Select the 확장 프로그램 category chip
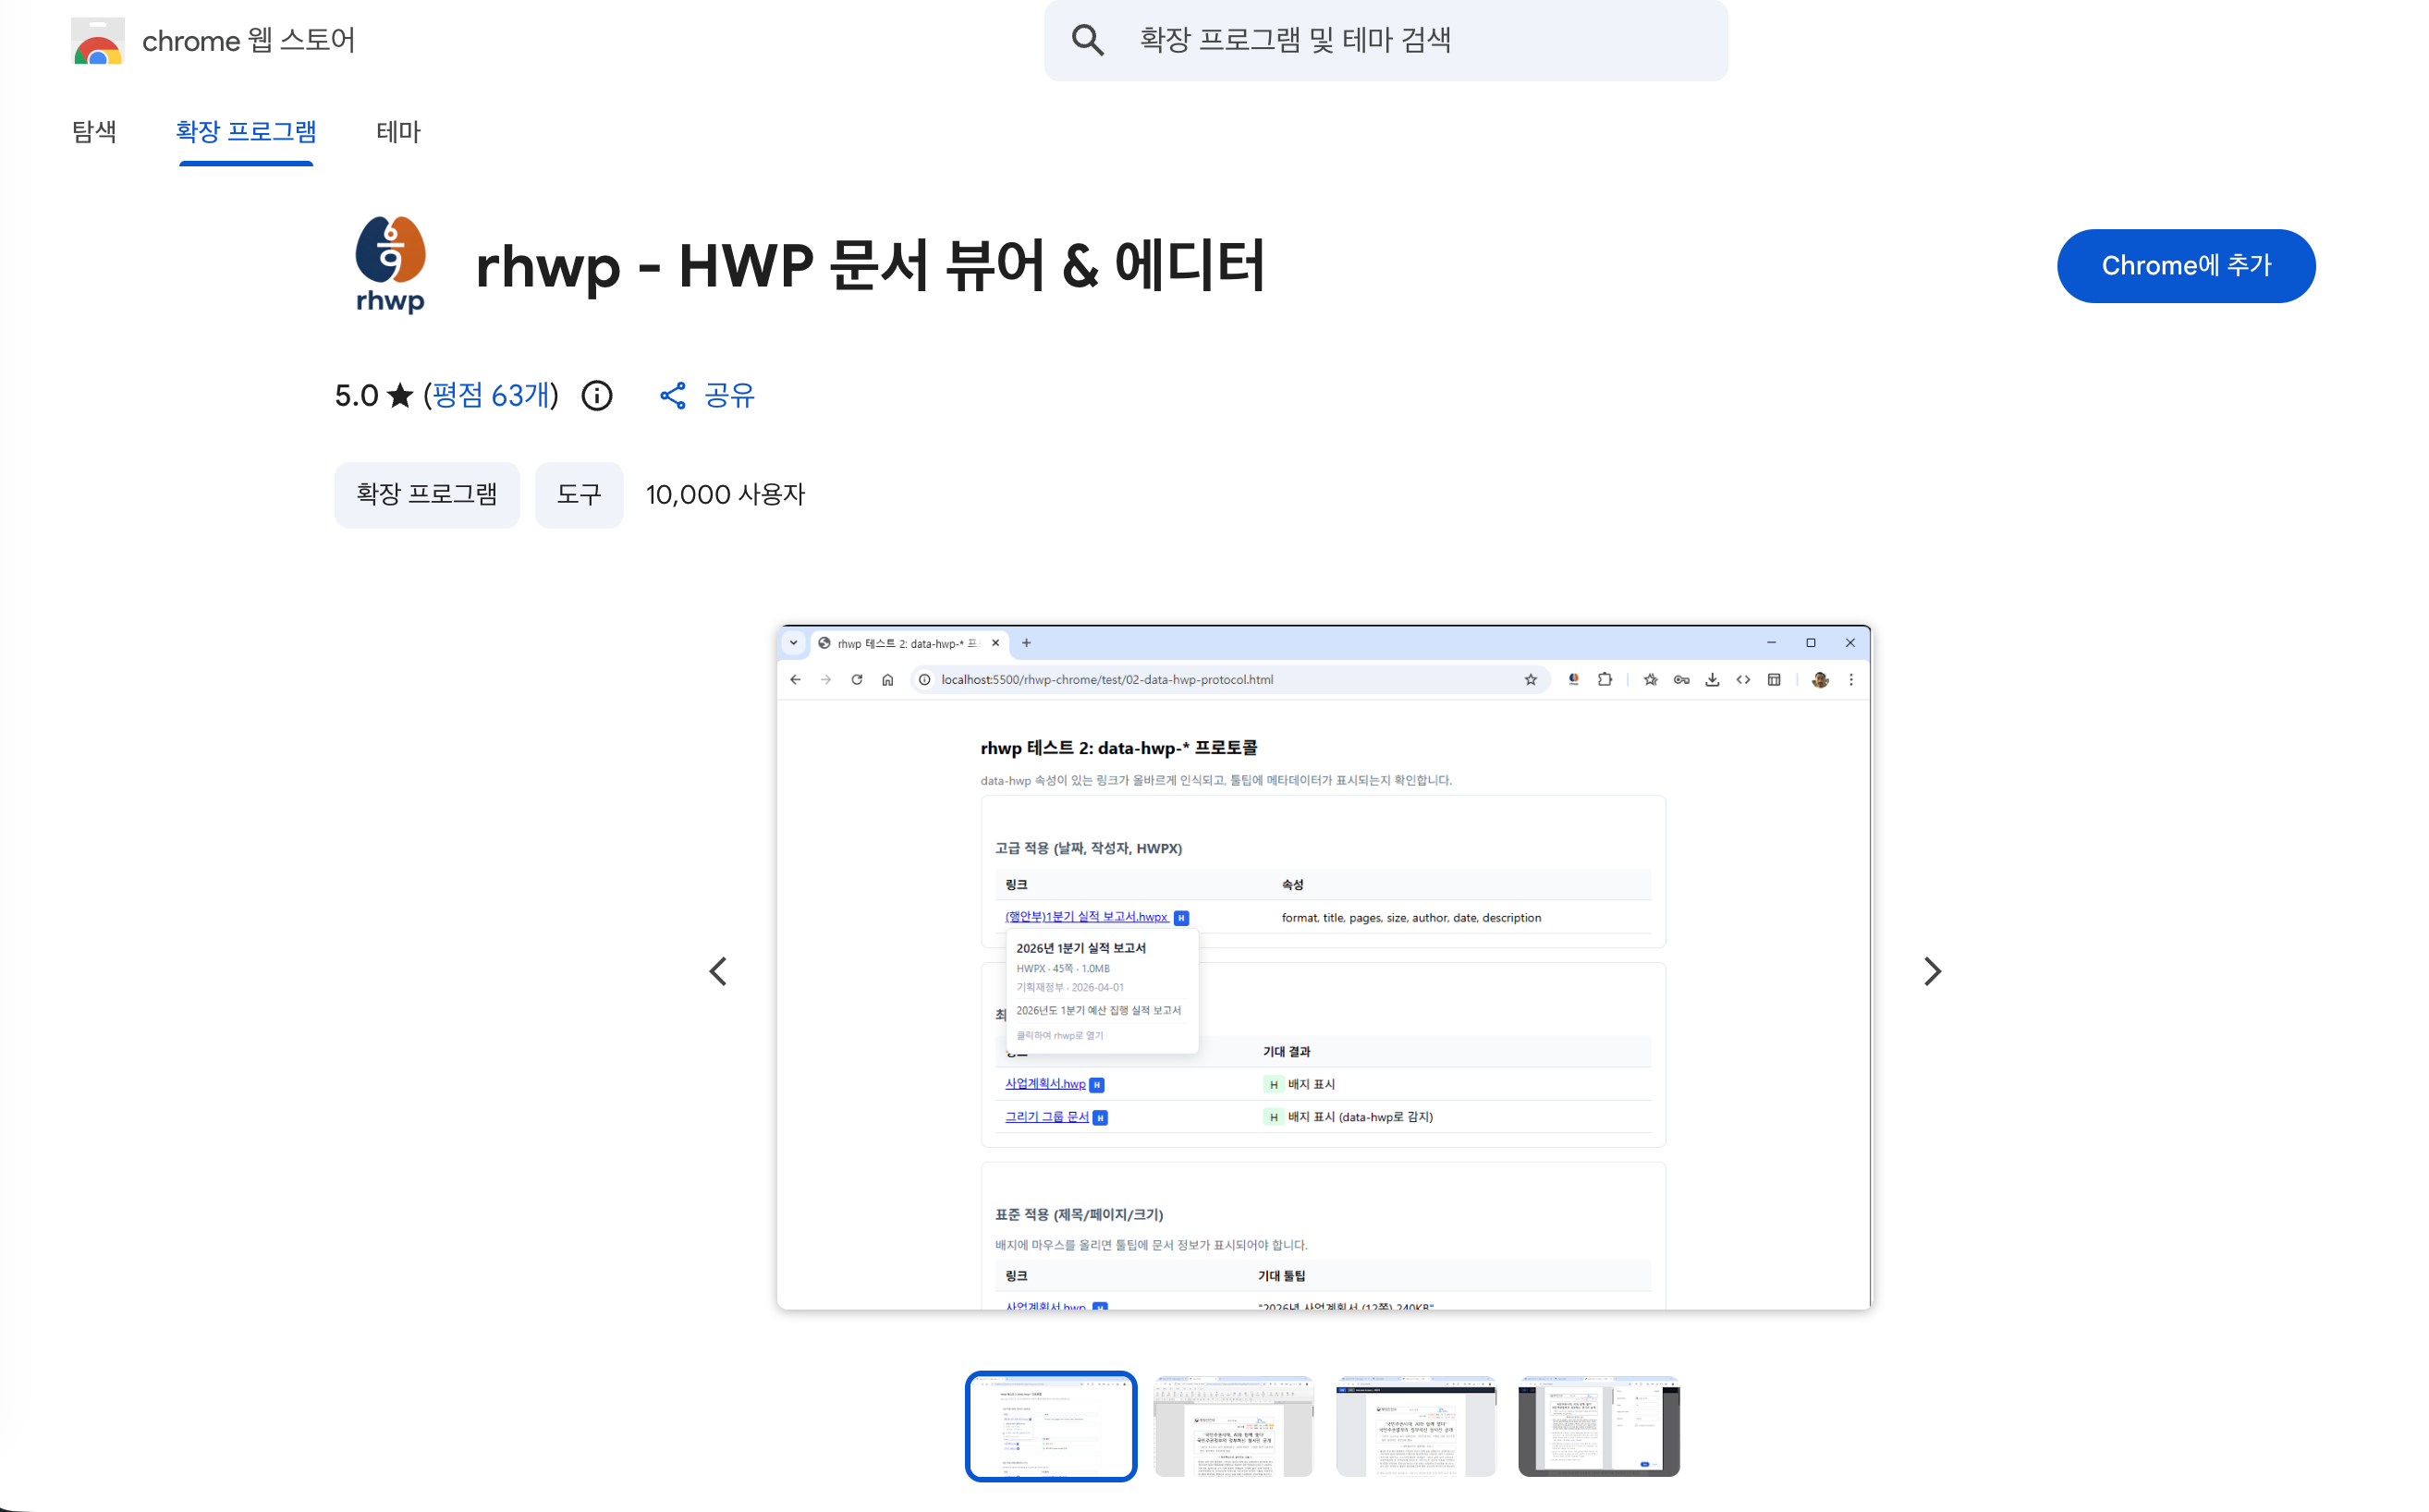 click(427, 494)
